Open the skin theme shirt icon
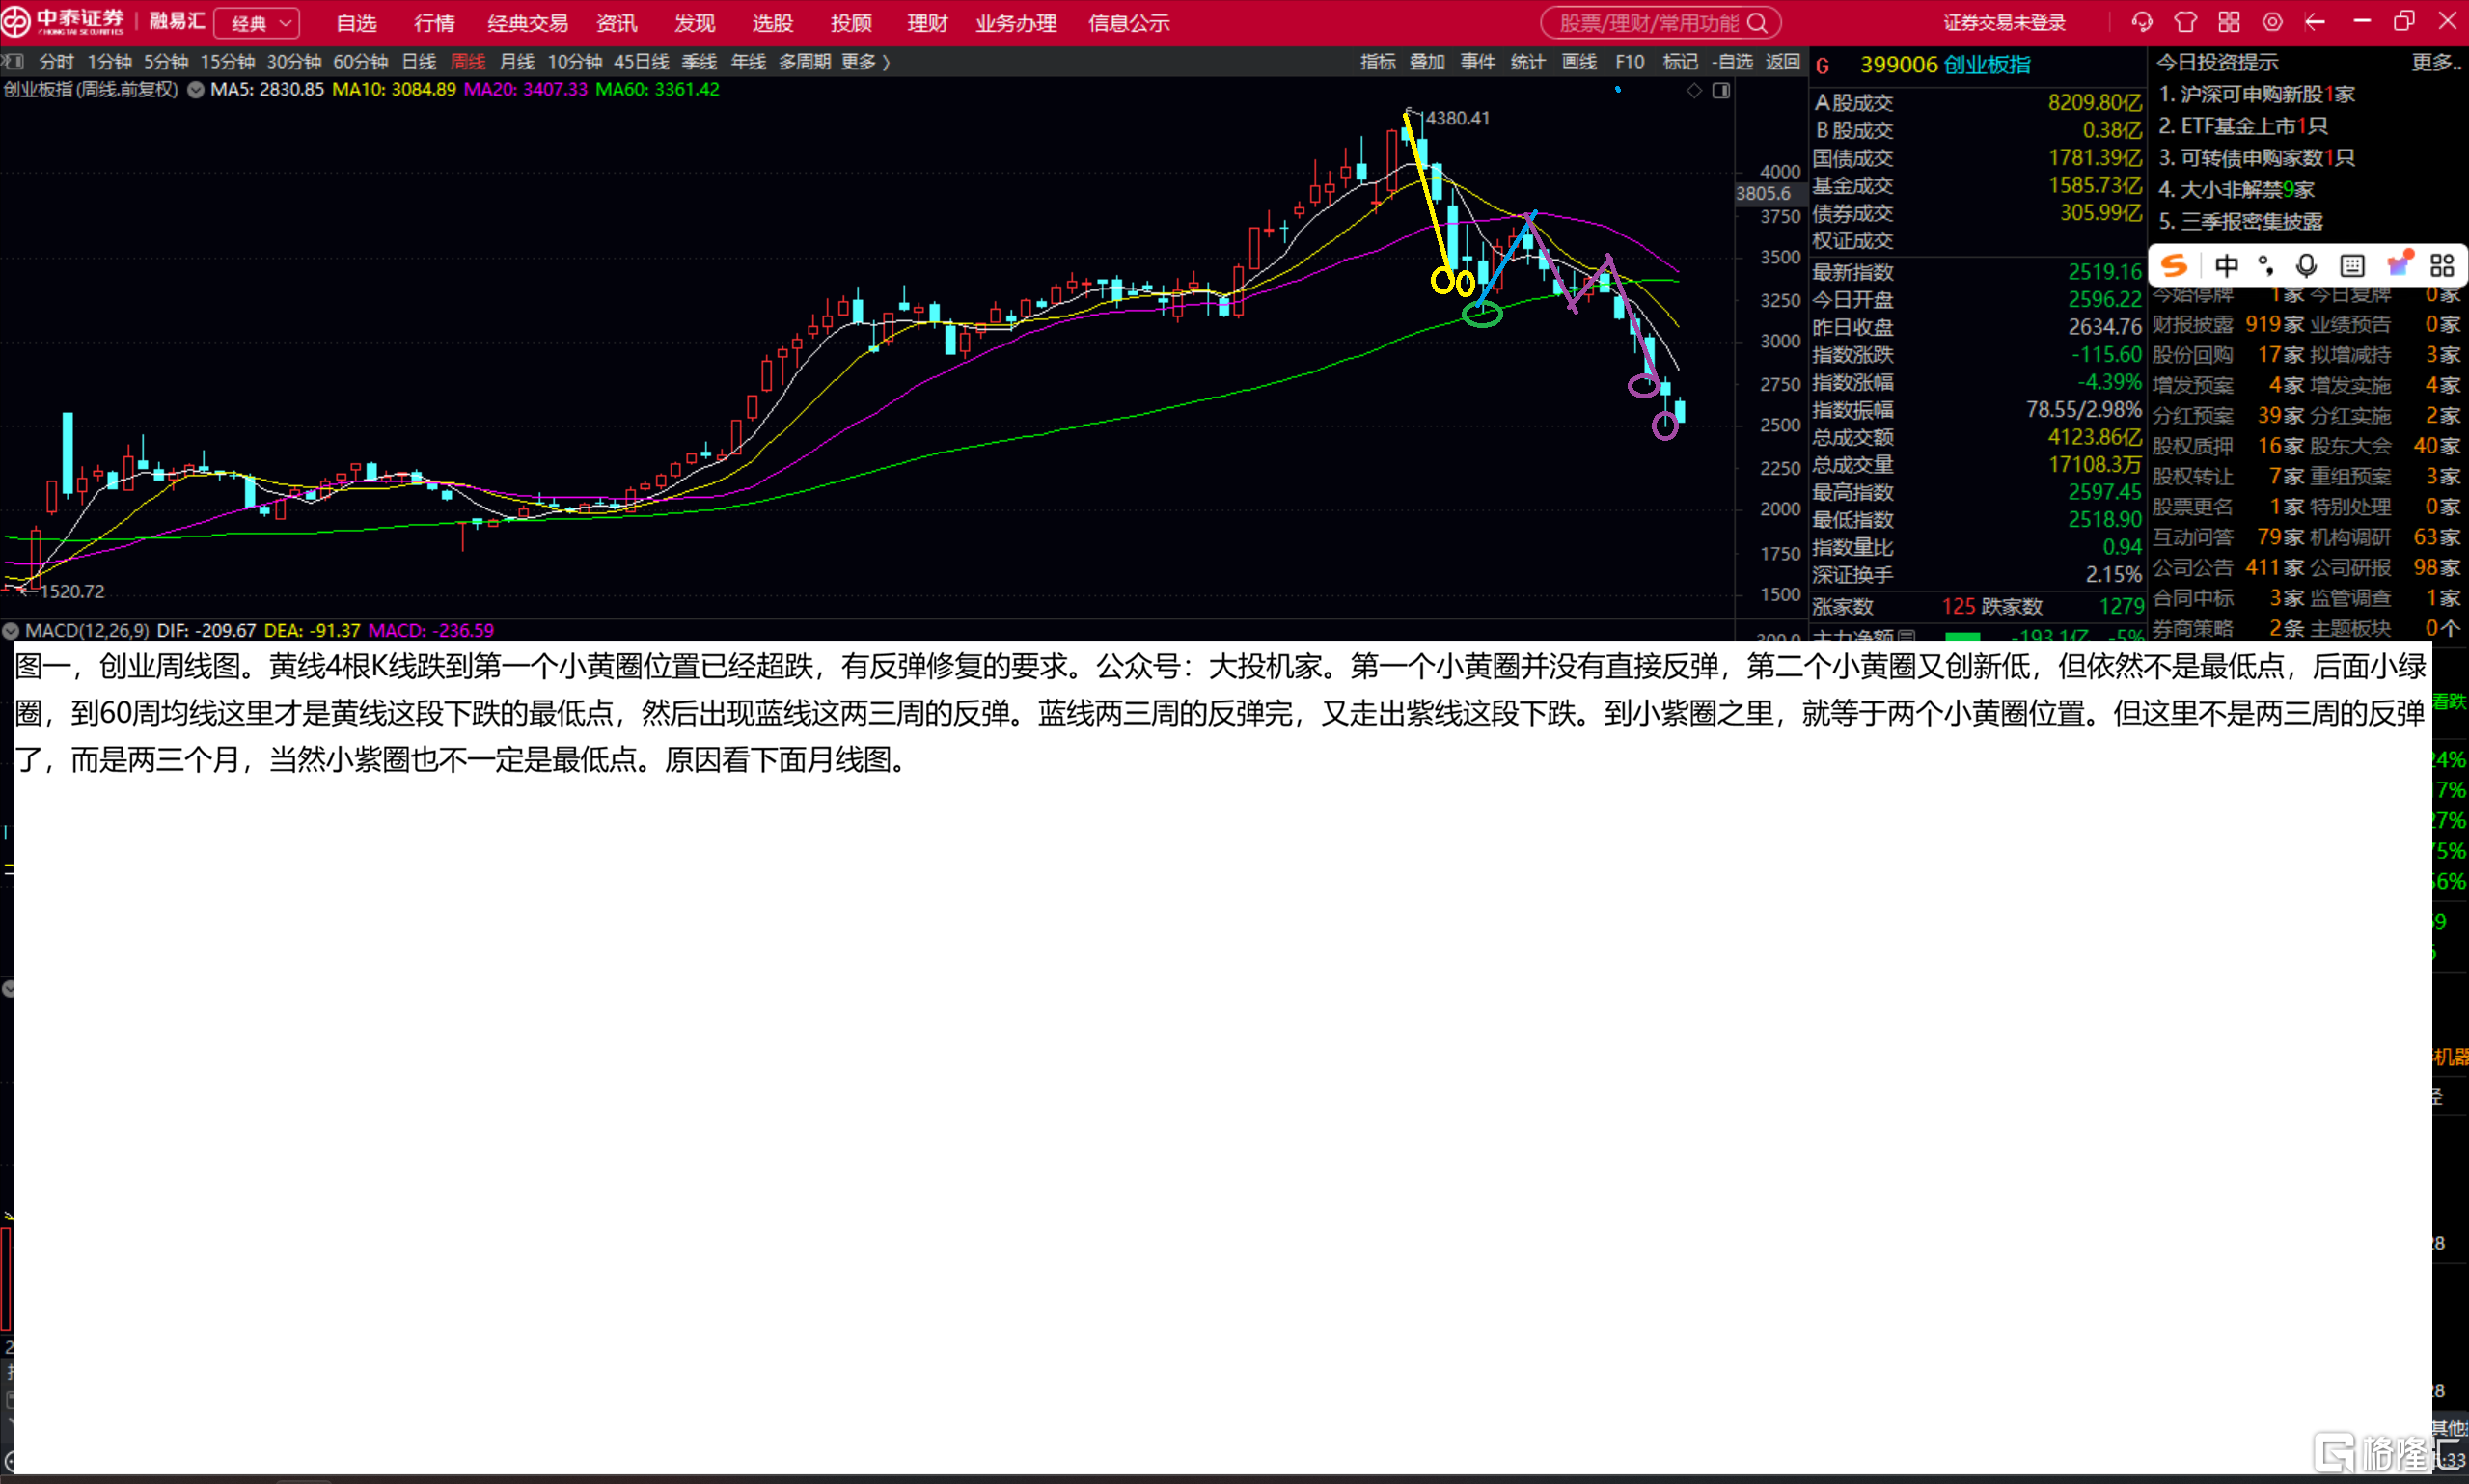The height and width of the screenshot is (1484, 2469). (x=2185, y=22)
